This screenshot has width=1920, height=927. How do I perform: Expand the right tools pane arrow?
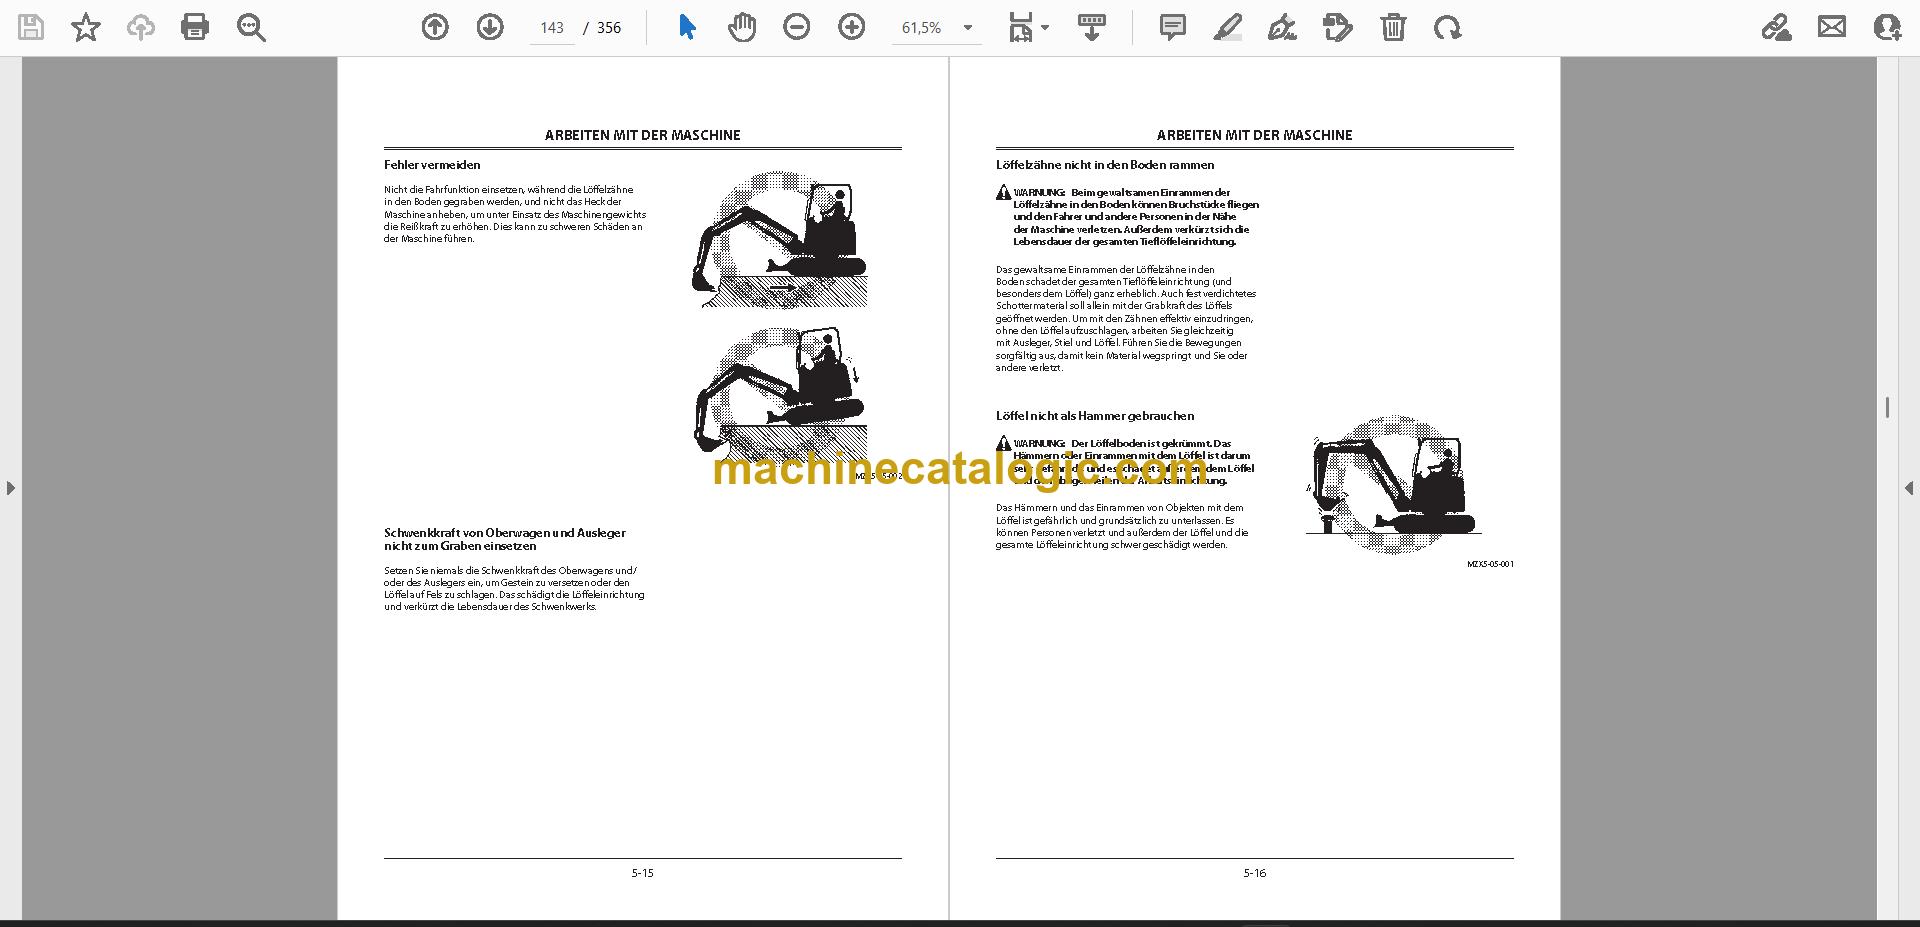(1909, 488)
